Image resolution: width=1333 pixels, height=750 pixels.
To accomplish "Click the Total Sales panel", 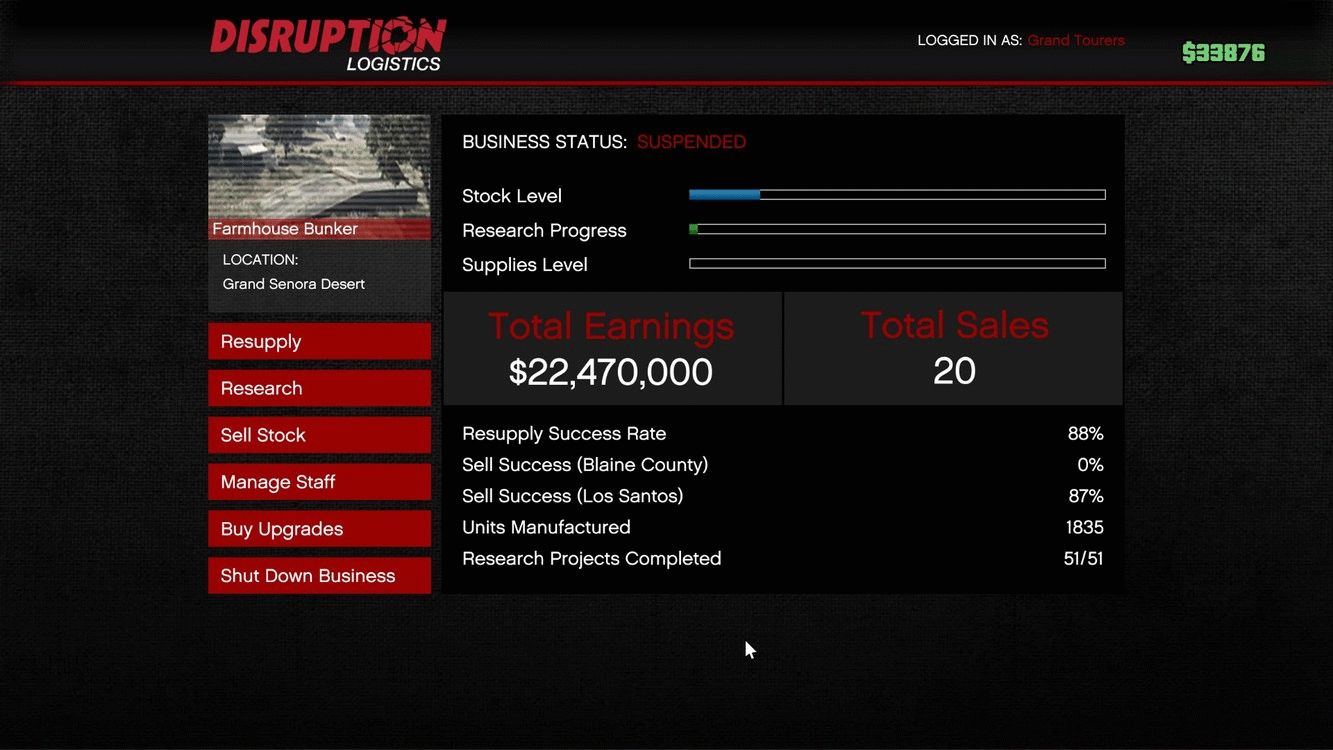I will 954,349.
